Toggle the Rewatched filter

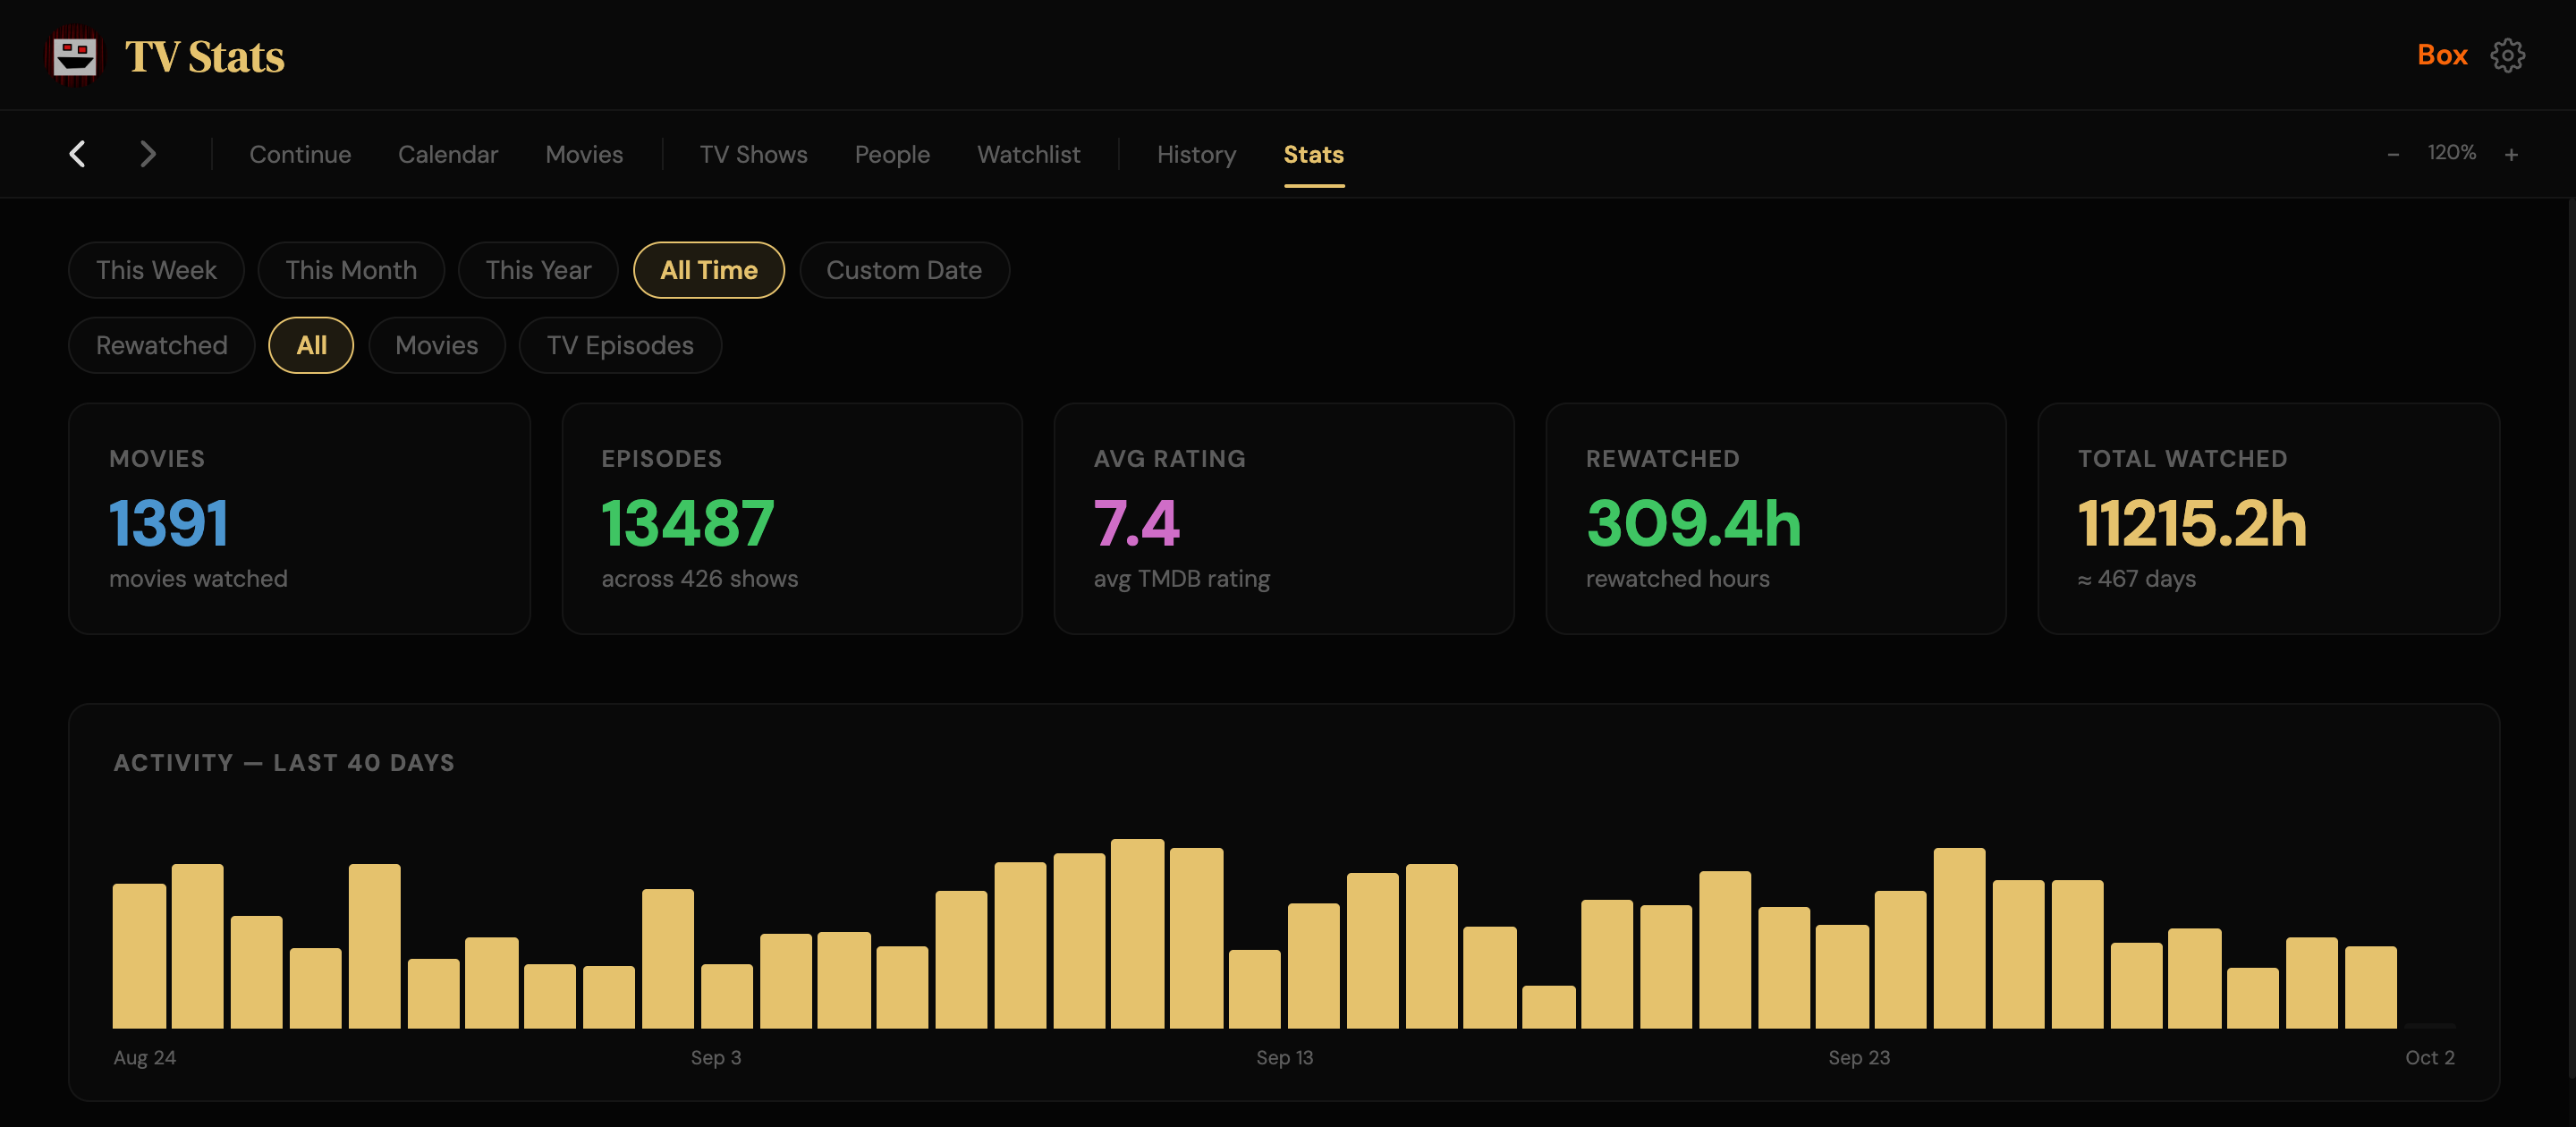162,345
